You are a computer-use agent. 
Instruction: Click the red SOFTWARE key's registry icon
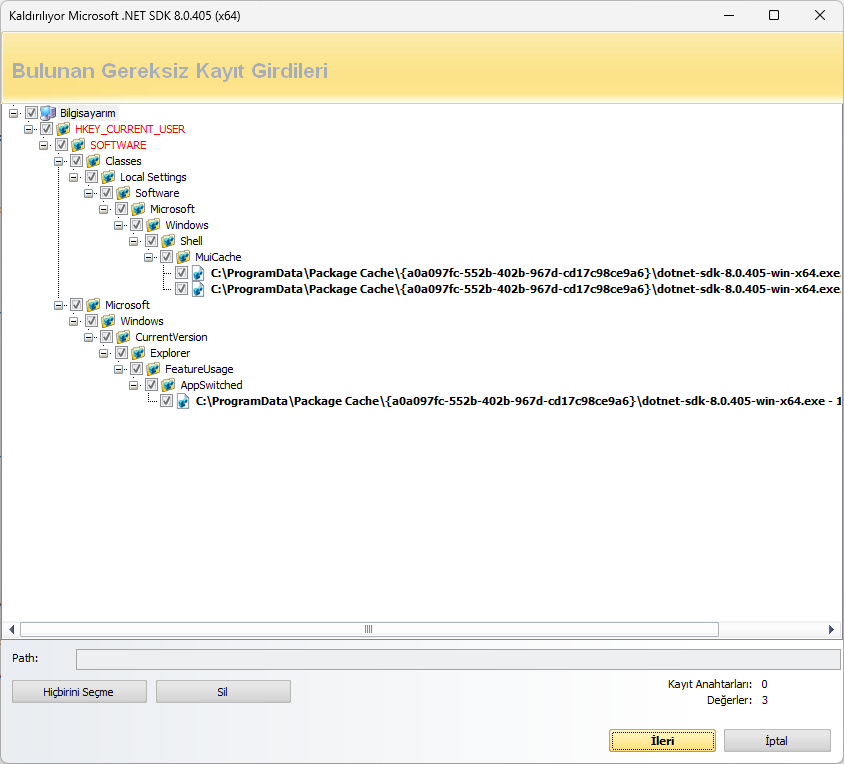tap(78, 145)
